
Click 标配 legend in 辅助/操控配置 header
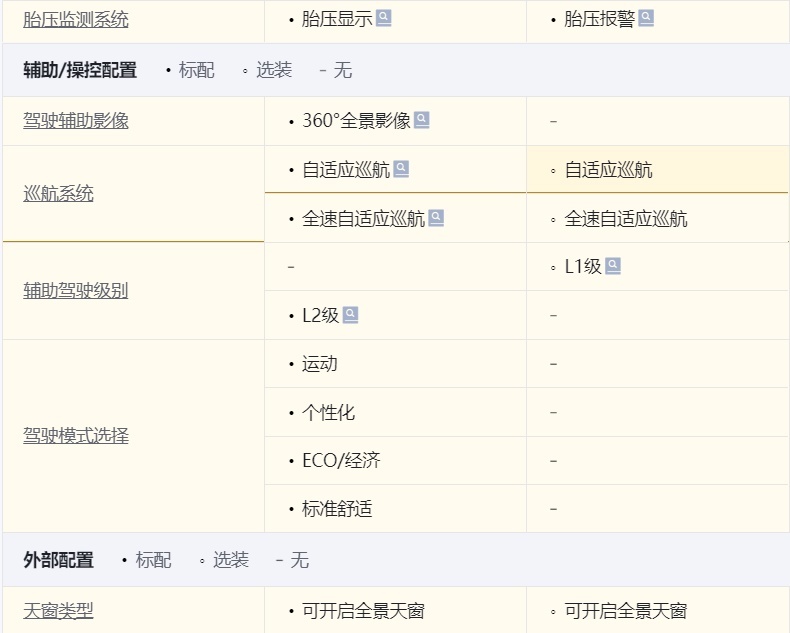pos(196,70)
